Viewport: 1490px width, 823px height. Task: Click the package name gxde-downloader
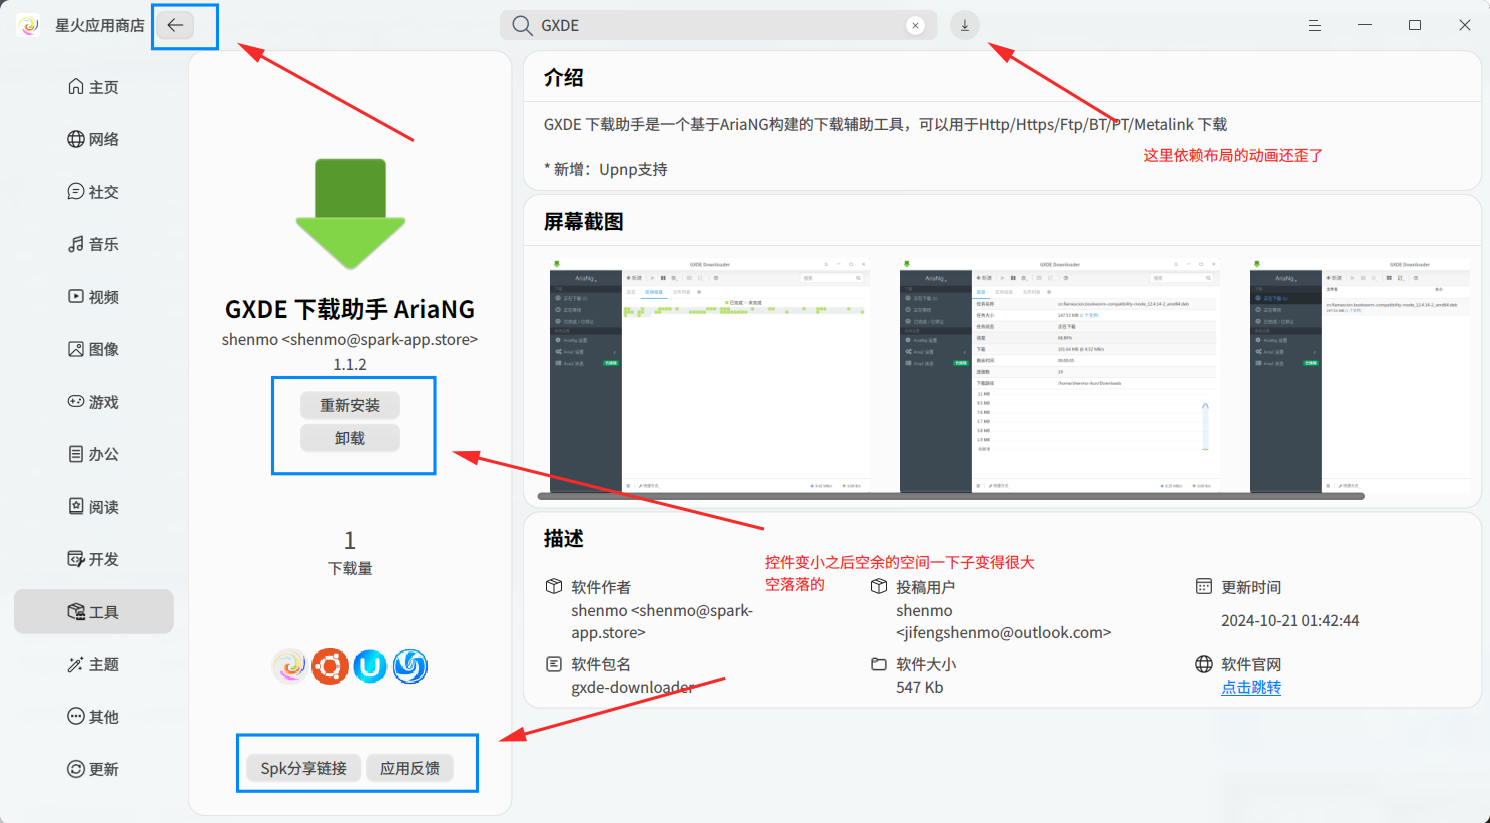[633, 688]
